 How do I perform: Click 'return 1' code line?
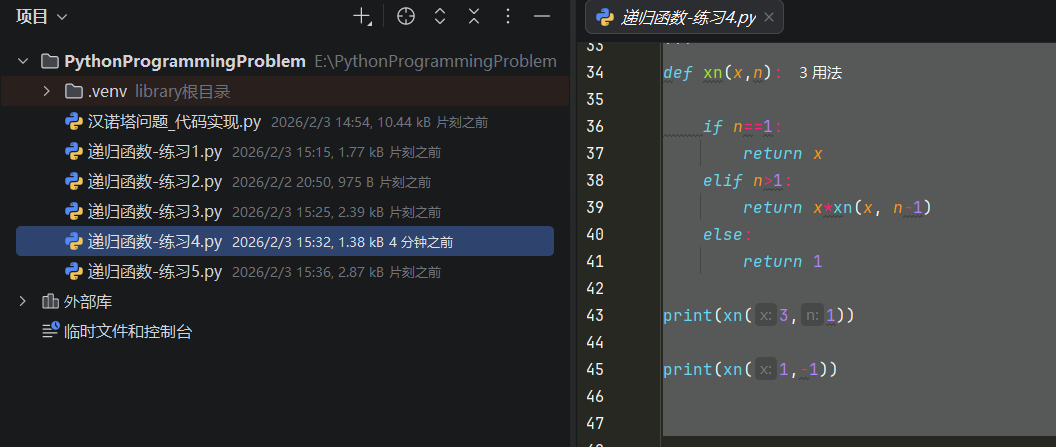pos(783,261)
